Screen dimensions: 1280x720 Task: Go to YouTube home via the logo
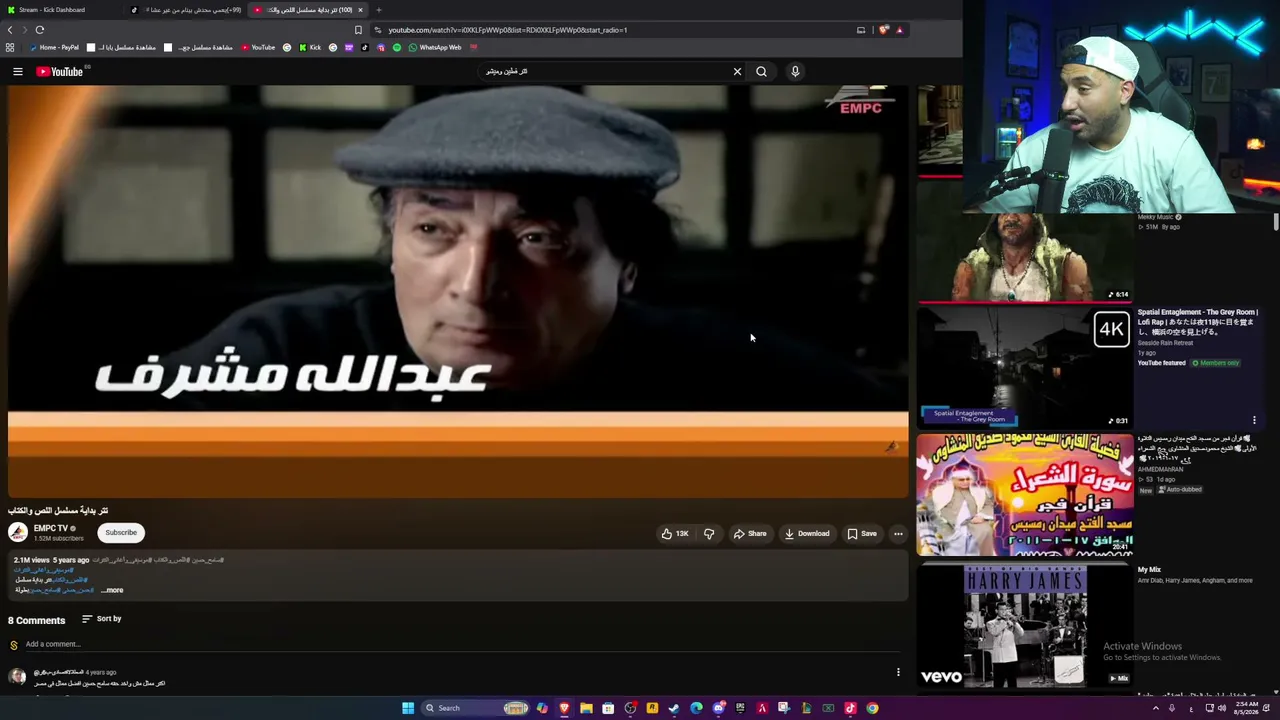click(x=60, y=71)
